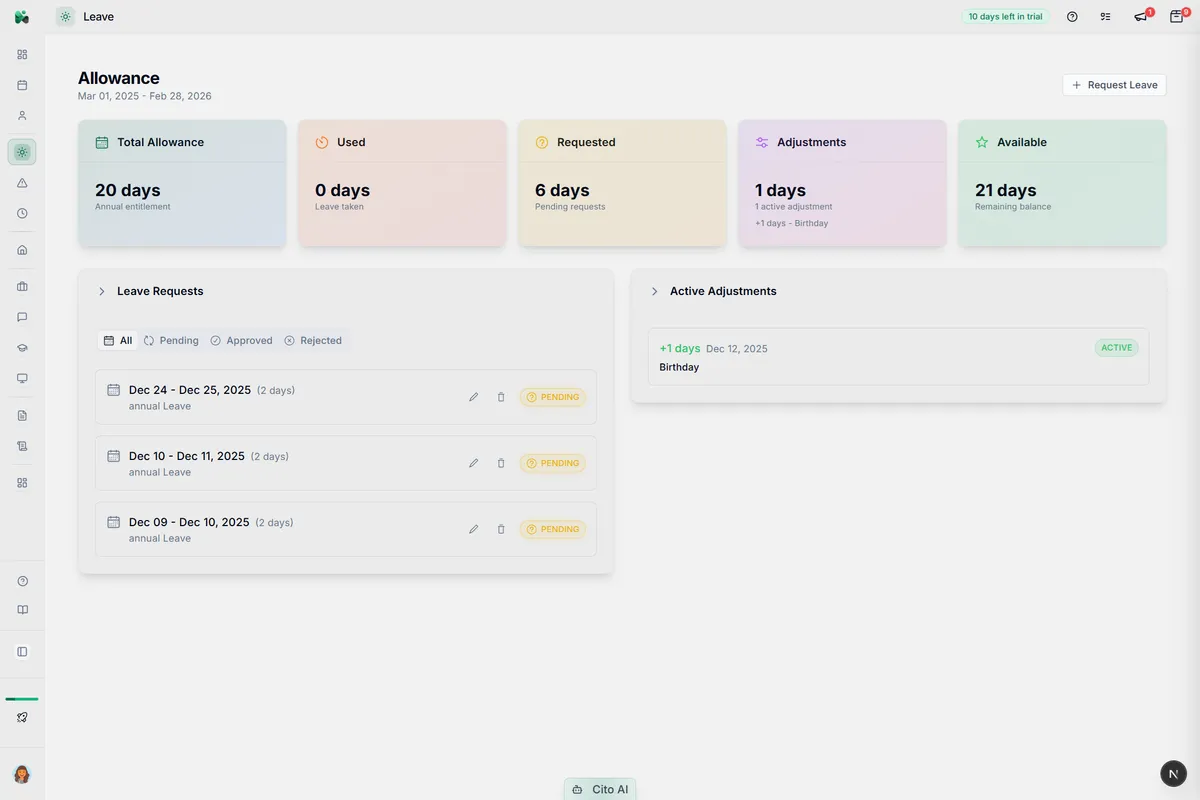This screenshot has width=1200, height=800.
Task: Open the apps grid icon in lower sidebar
Action: pyautogui.click(x=22, y=482)
